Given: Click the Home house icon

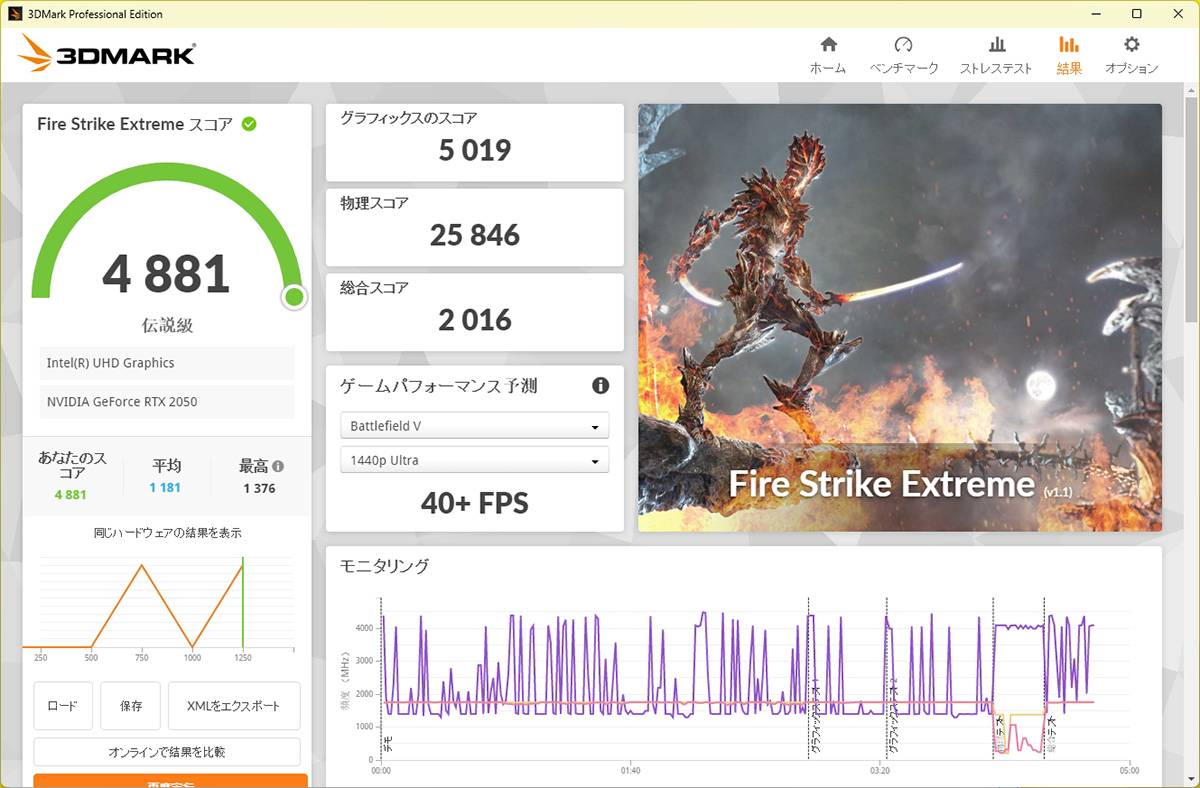Looking at the screenshot, I should pos(828,45).
